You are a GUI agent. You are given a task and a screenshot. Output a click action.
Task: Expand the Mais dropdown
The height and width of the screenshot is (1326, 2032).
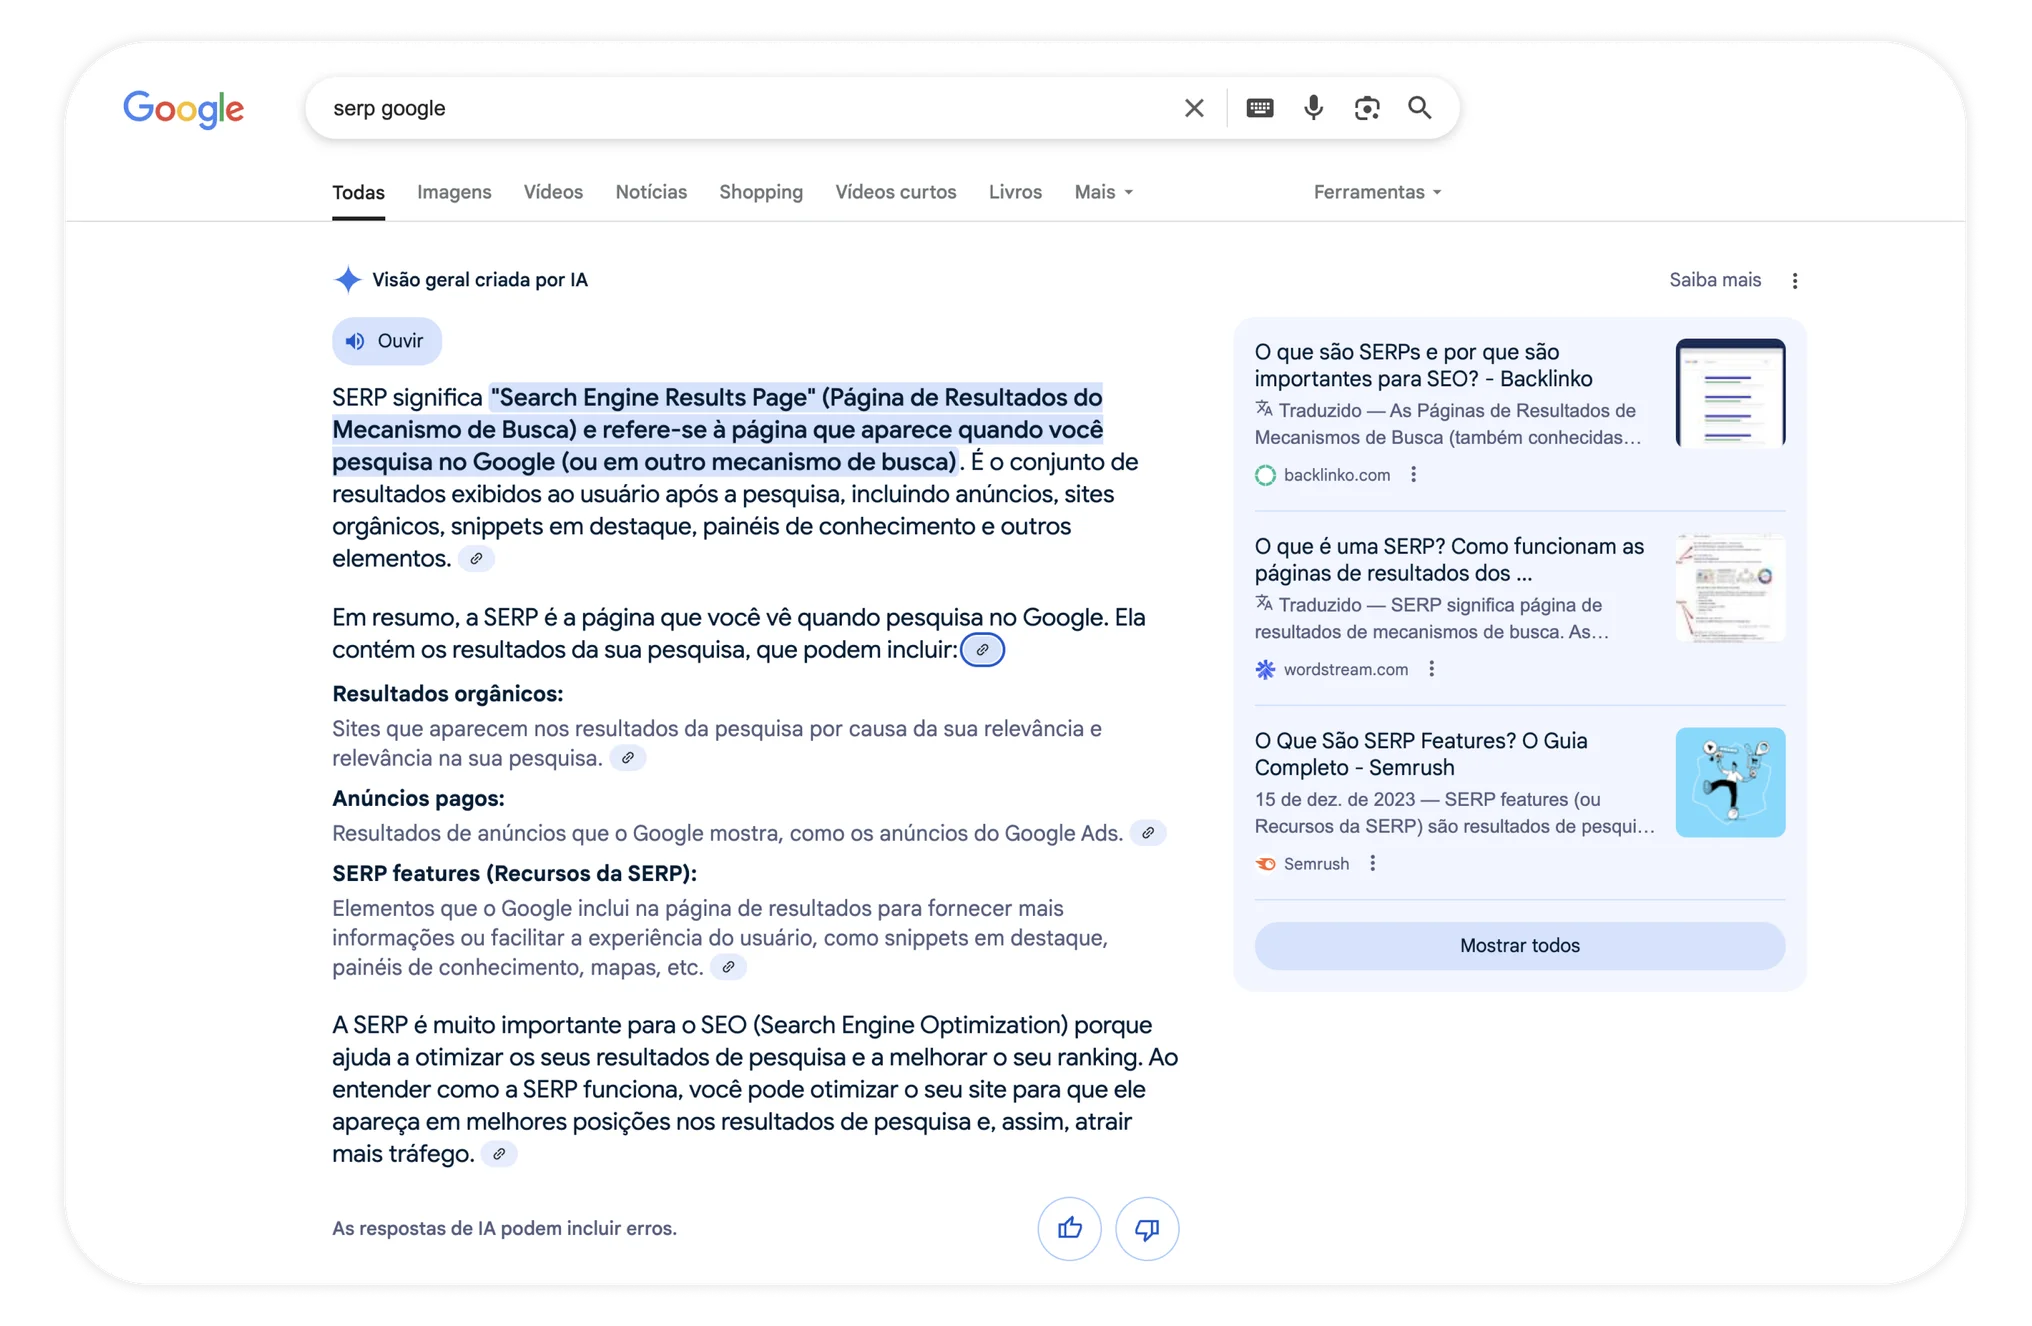1104,192
